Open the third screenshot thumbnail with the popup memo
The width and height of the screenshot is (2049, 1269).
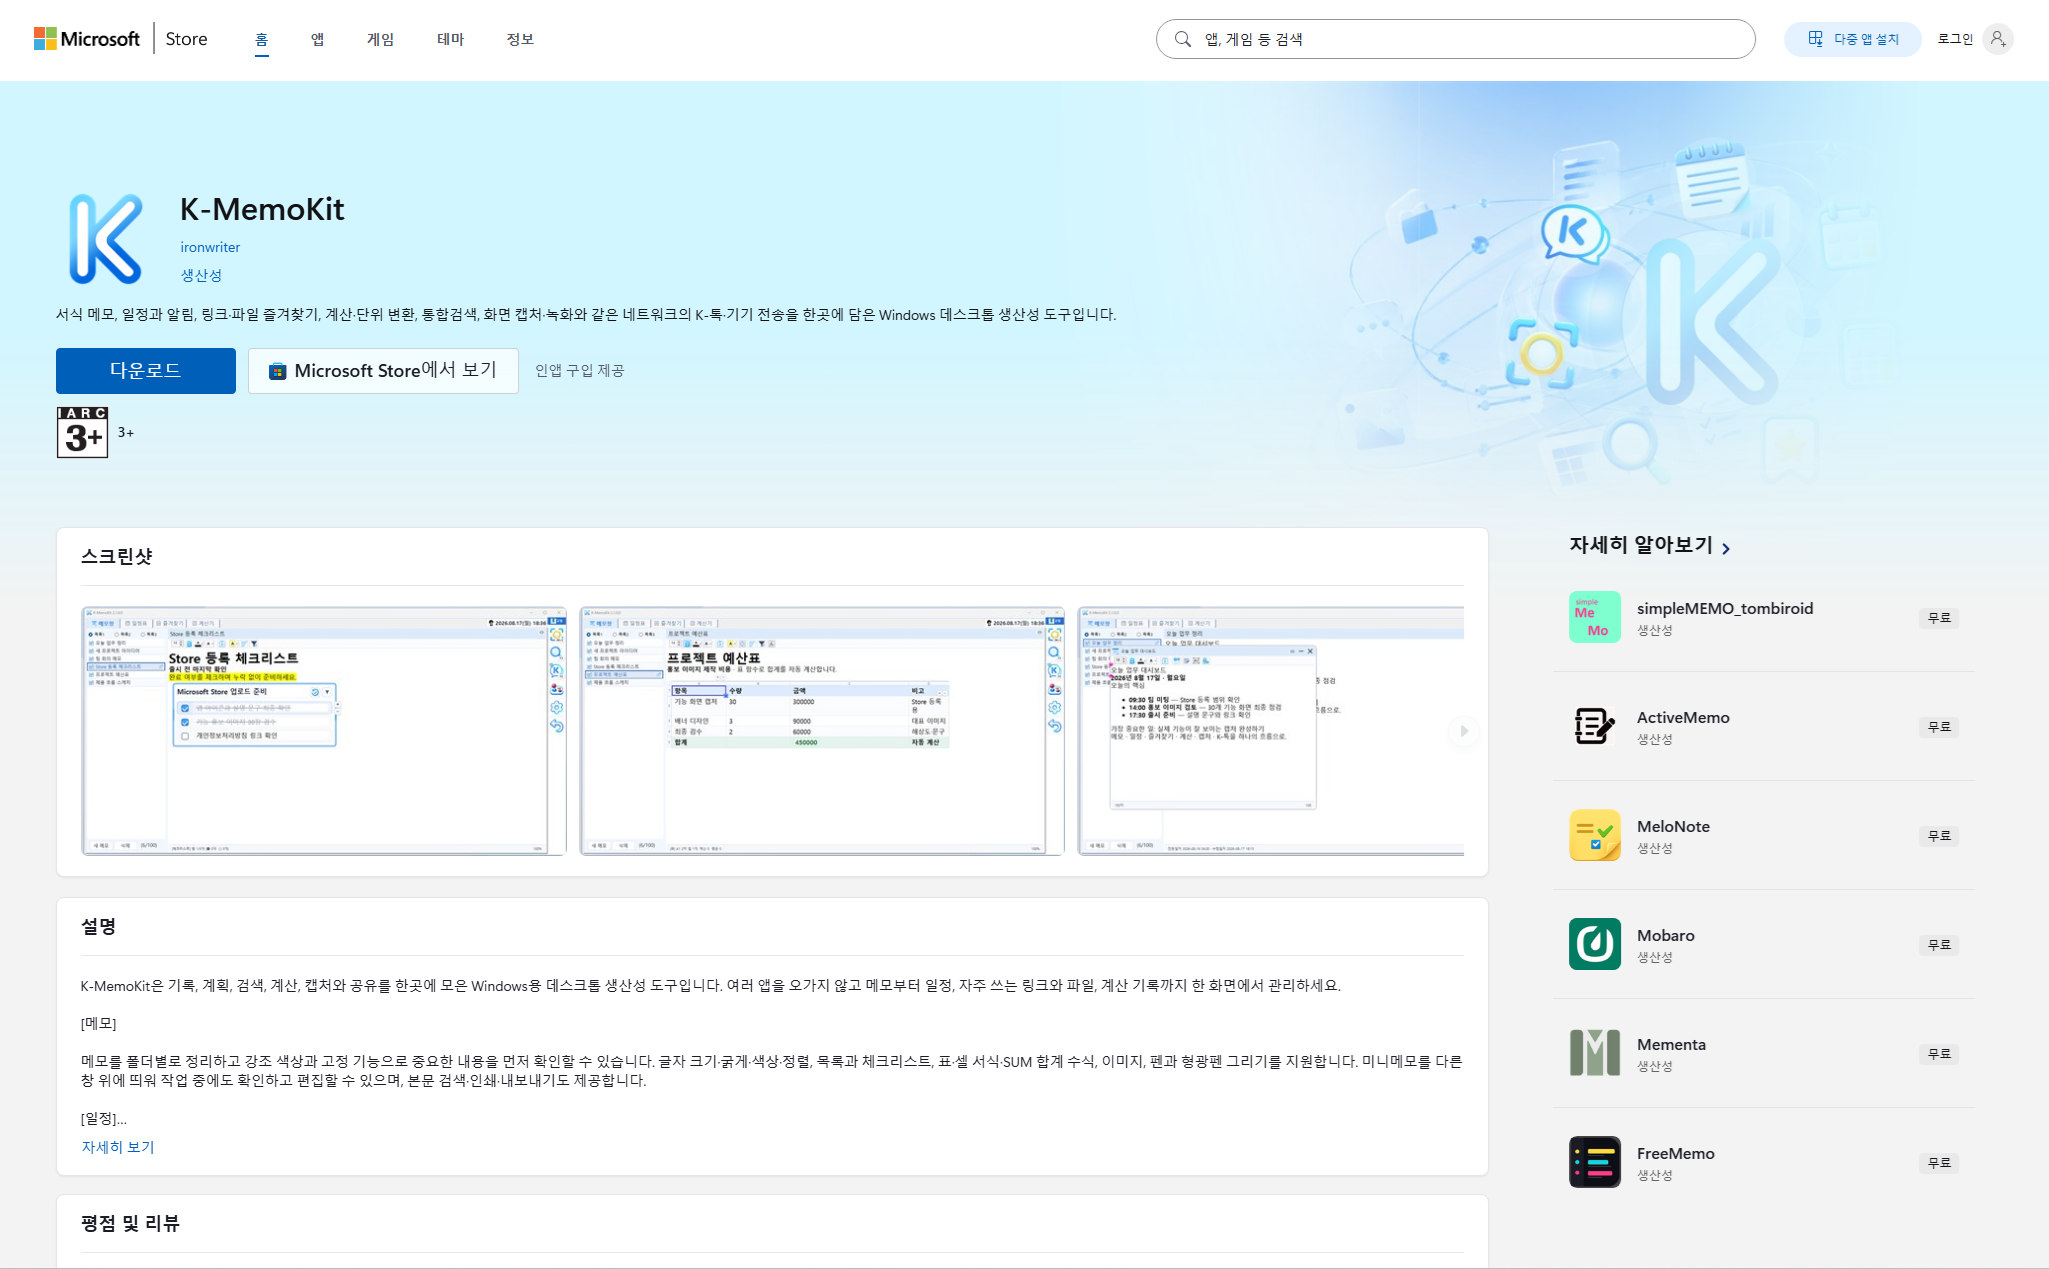point(1271,731)
